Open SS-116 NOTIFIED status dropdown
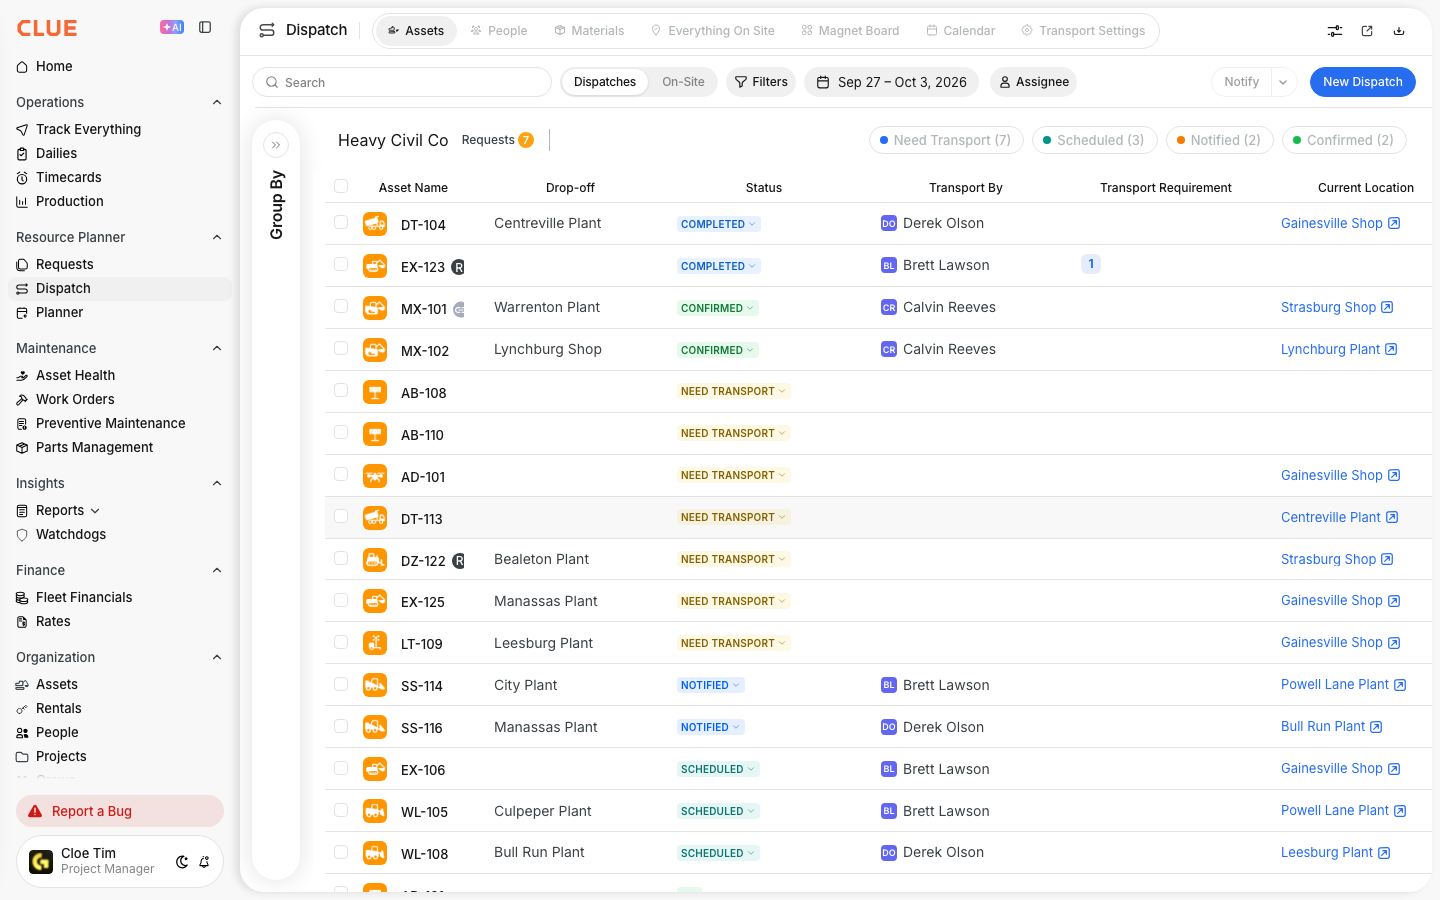Image resolution: width=1440 pixels, height=900 pixels. click(711, 728)
